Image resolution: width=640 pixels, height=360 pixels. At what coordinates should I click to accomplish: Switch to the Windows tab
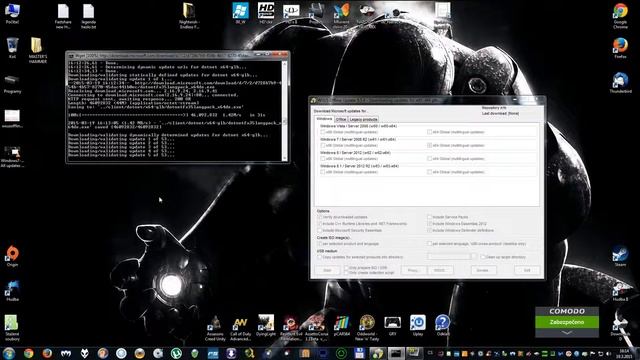tap(324, 119)
